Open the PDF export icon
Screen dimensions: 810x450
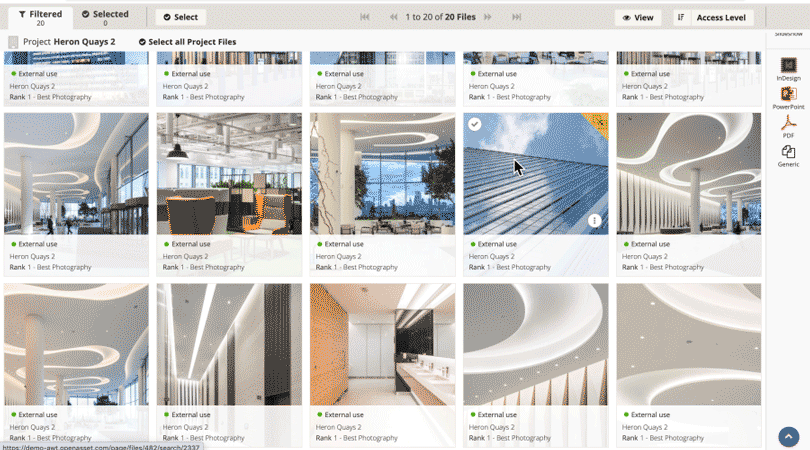coord(788,123)
